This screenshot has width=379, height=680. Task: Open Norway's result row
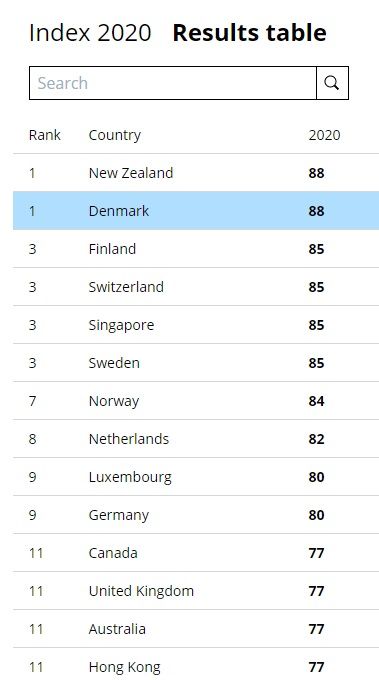point(196,401)
